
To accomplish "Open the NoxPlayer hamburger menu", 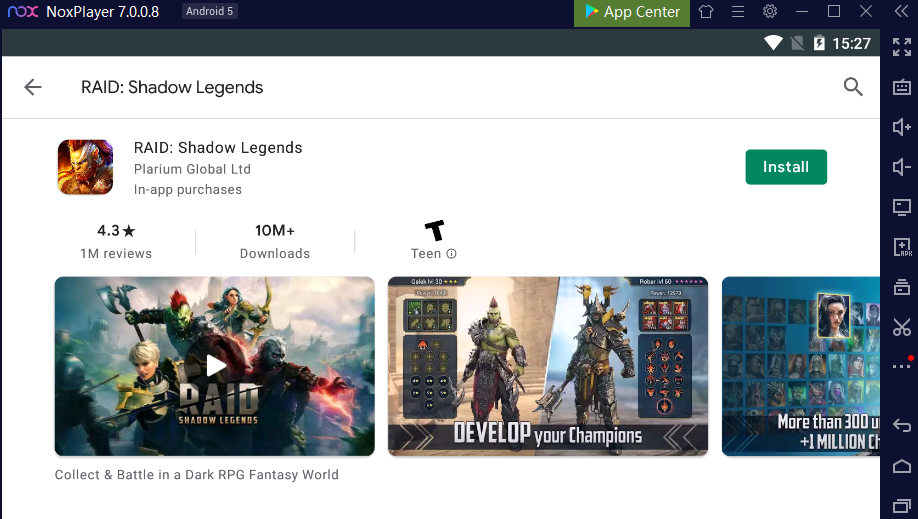I will click(738, 12).
